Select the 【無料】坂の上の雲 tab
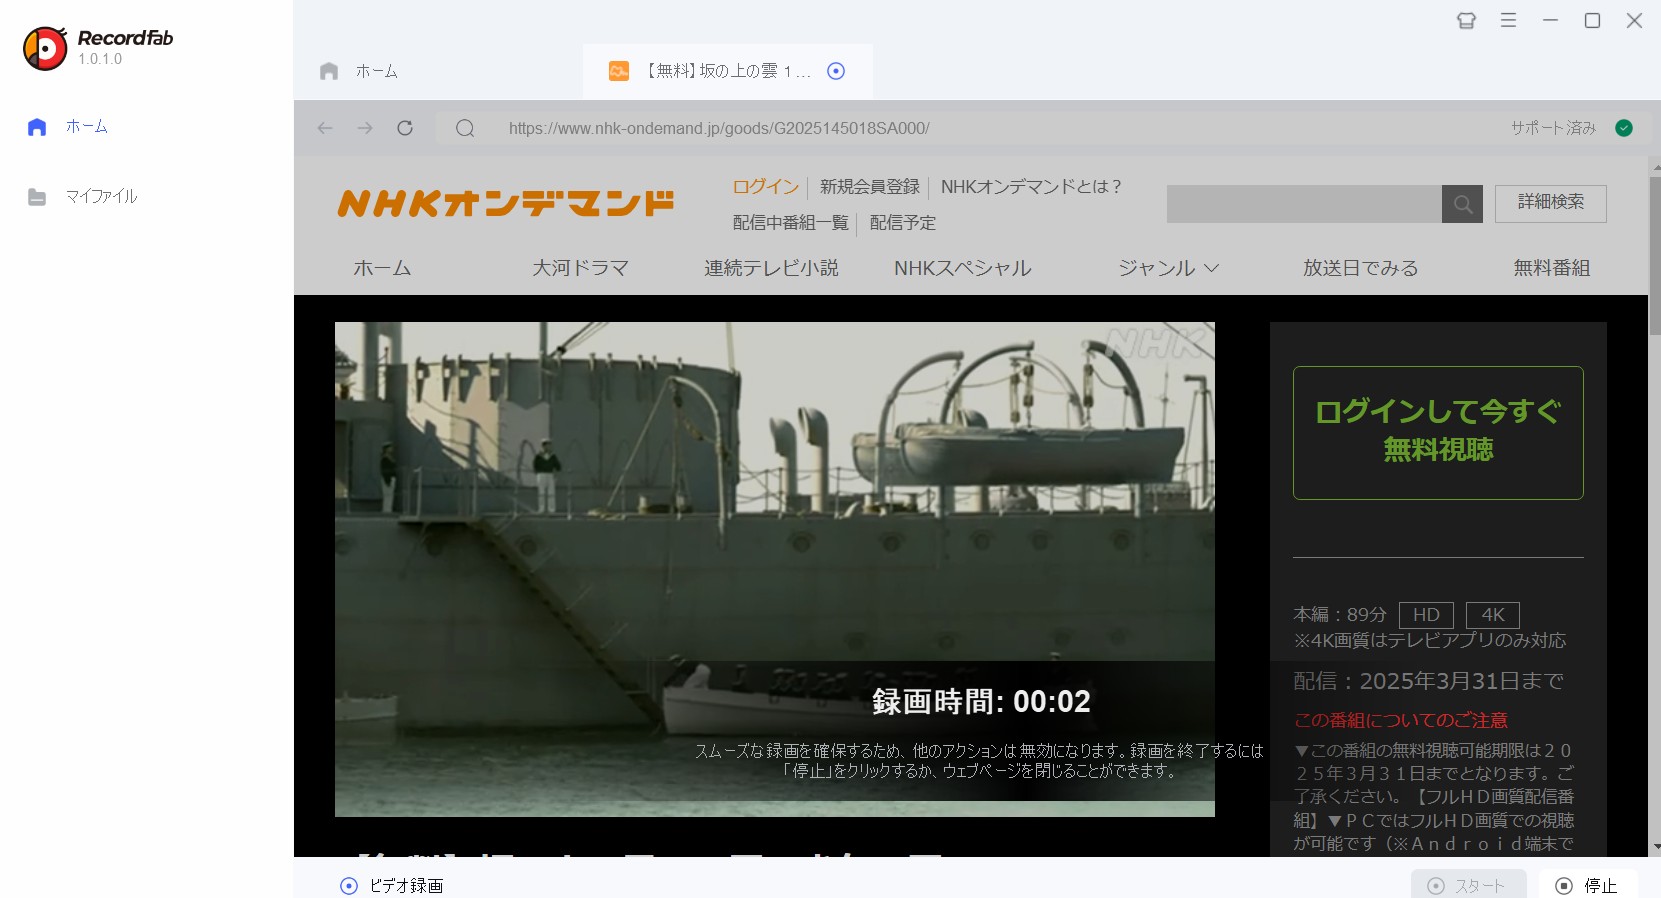Image resolution: width=1661 pixels, height=898 pixels. (727, 71)
